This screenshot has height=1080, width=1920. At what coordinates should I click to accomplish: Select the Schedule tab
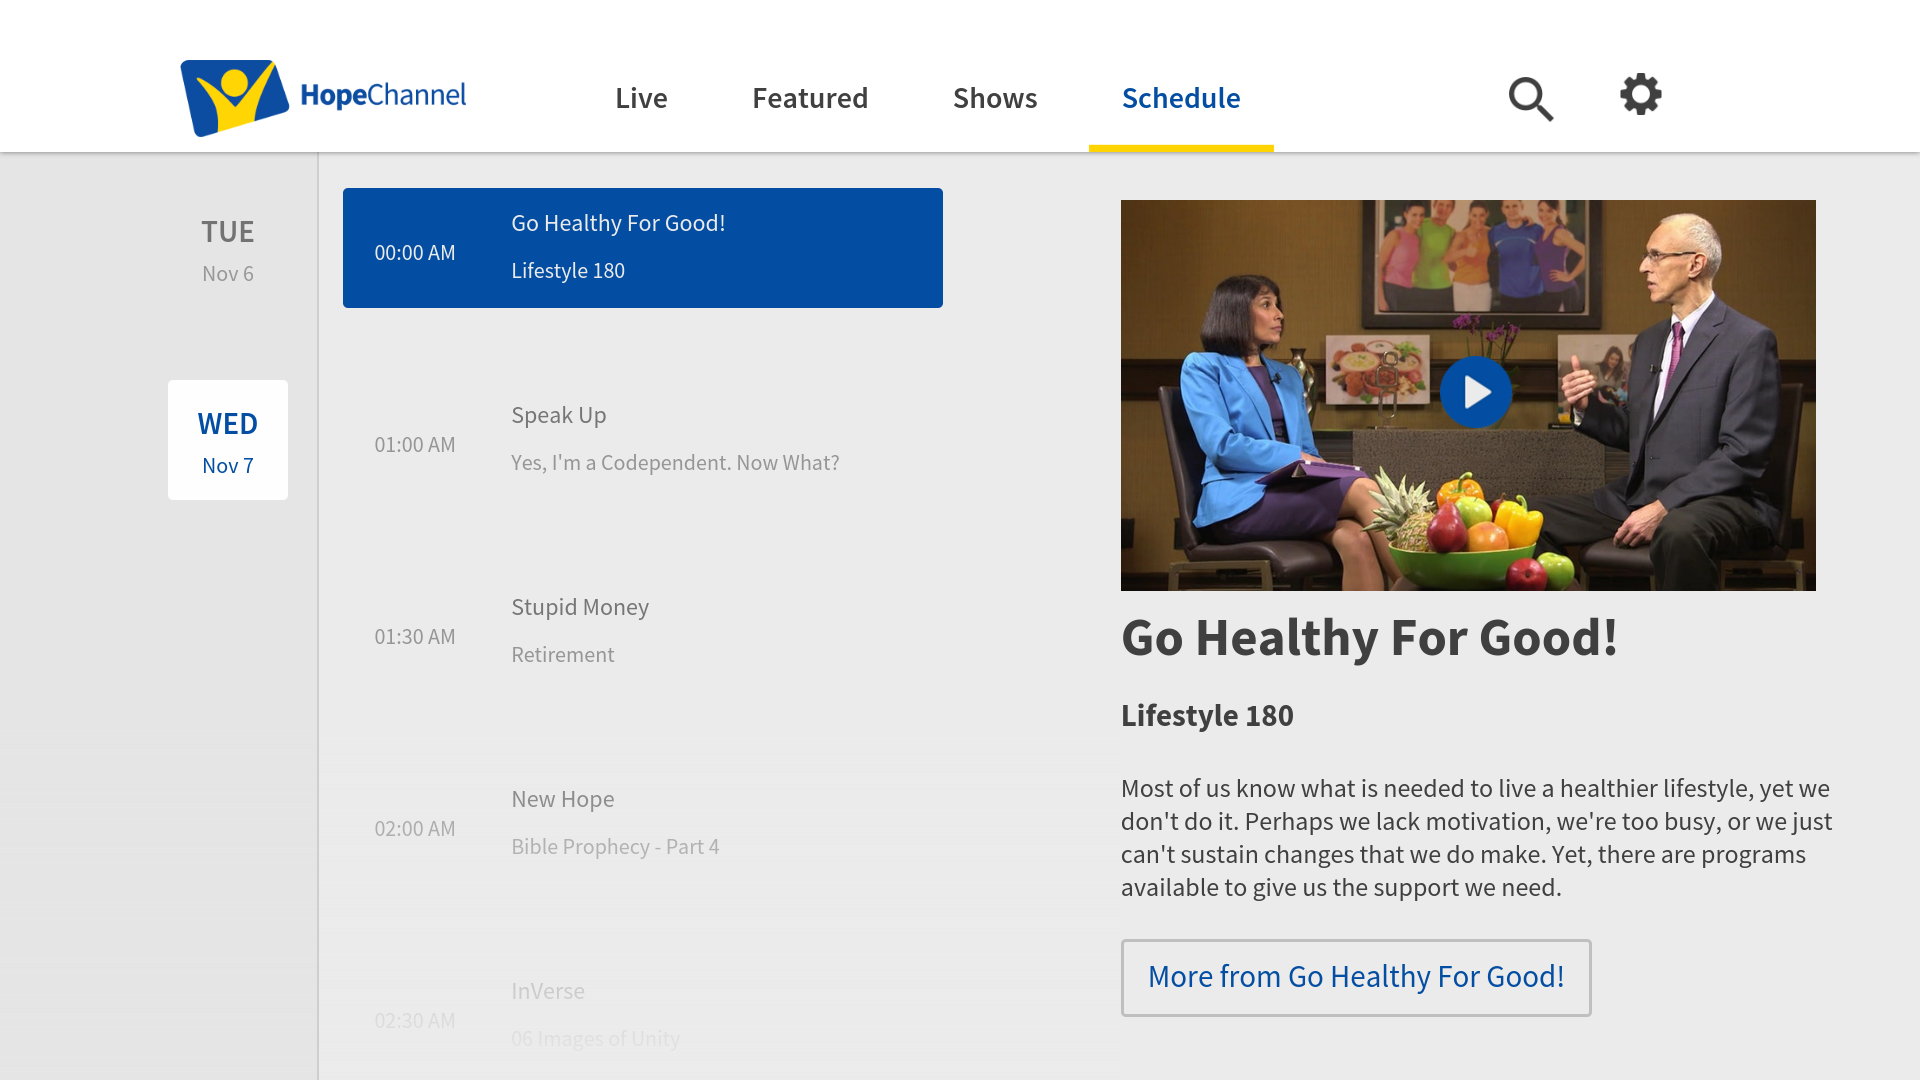click(x=1180, y=98)
